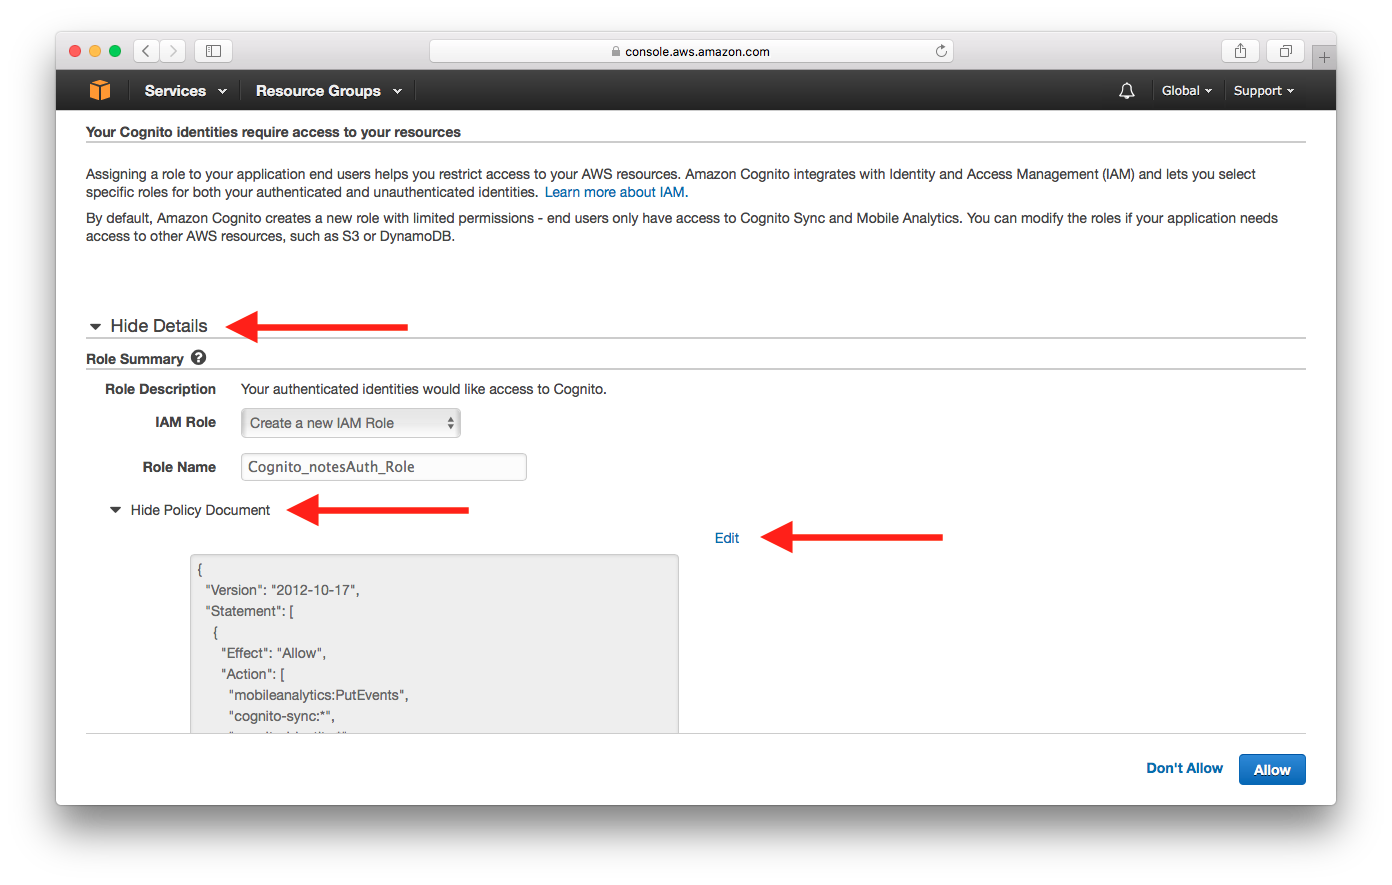Image resolution: width=1392 pixels, height=885 pixels.
Task: Click the "Effect": "Allow" policy line
Action: pyautogui.click(x=274, y=653)
